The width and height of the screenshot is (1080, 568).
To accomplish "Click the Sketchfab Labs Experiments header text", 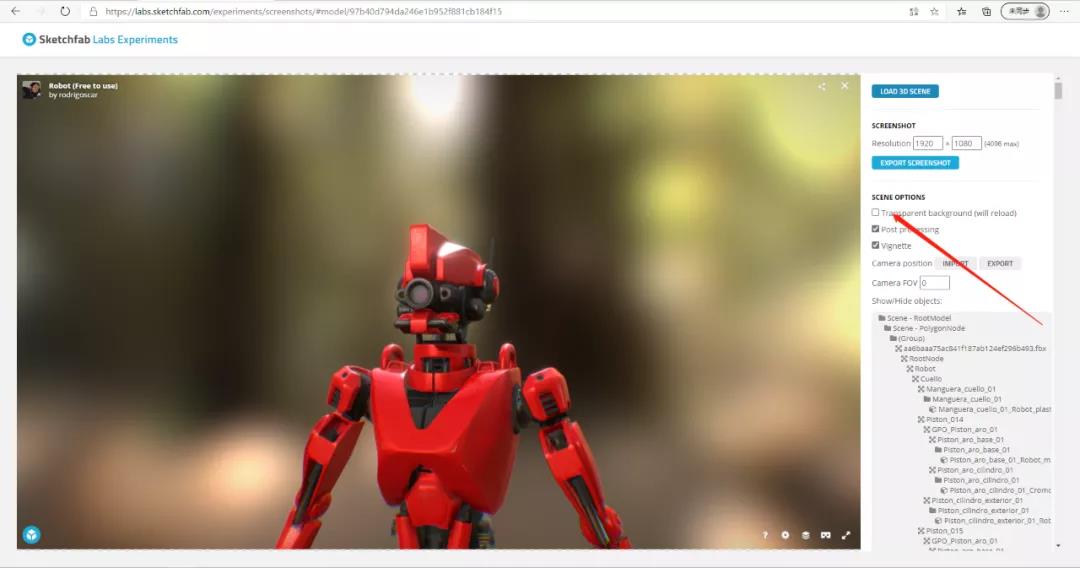I will [x=108, y=39].
